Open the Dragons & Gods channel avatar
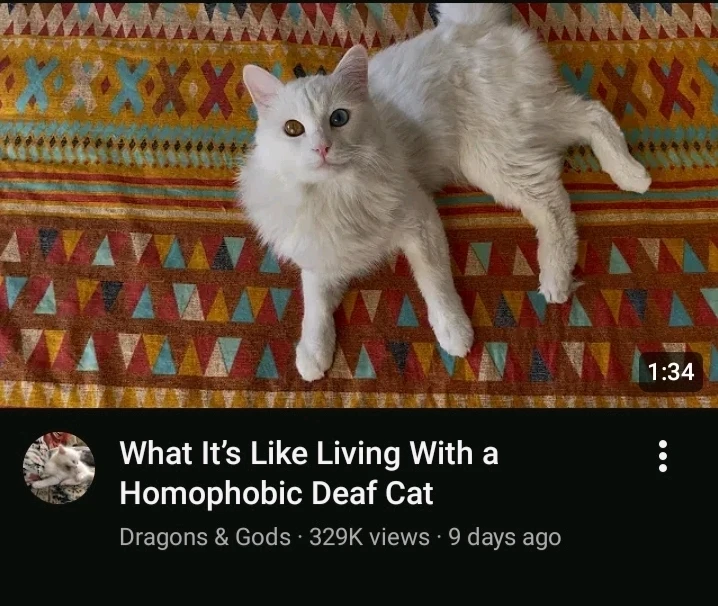The width and height of the screenshot is (718, 606). 59,468
